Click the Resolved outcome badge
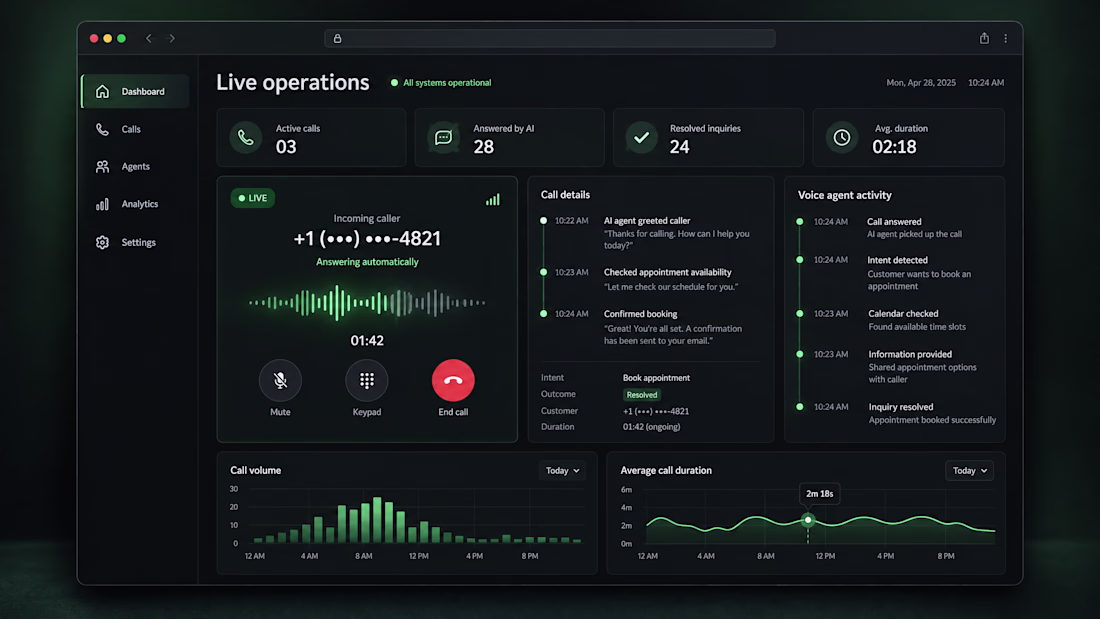Screen dimensions: 1100x619 (642, 395)
